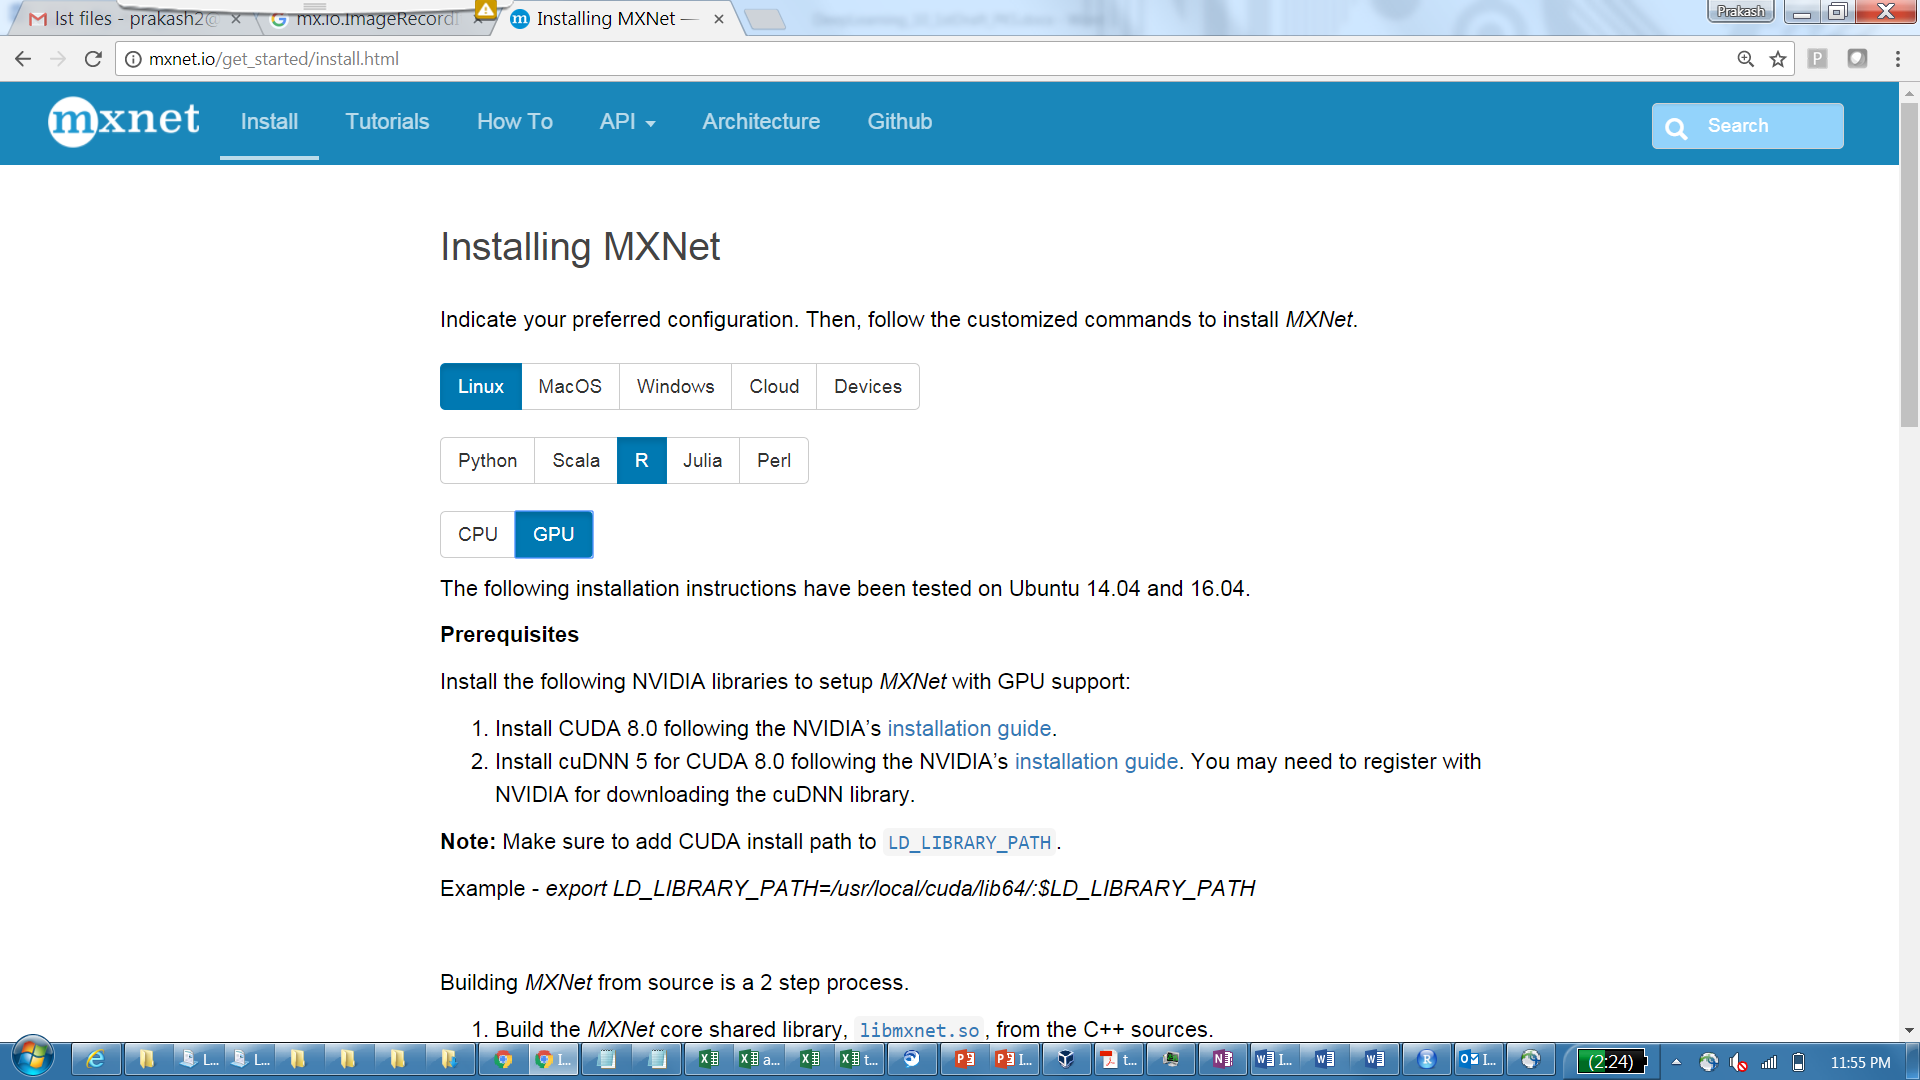Select the Cloud platform option
1920x1080 pixels.
click(x=774, y=386)
